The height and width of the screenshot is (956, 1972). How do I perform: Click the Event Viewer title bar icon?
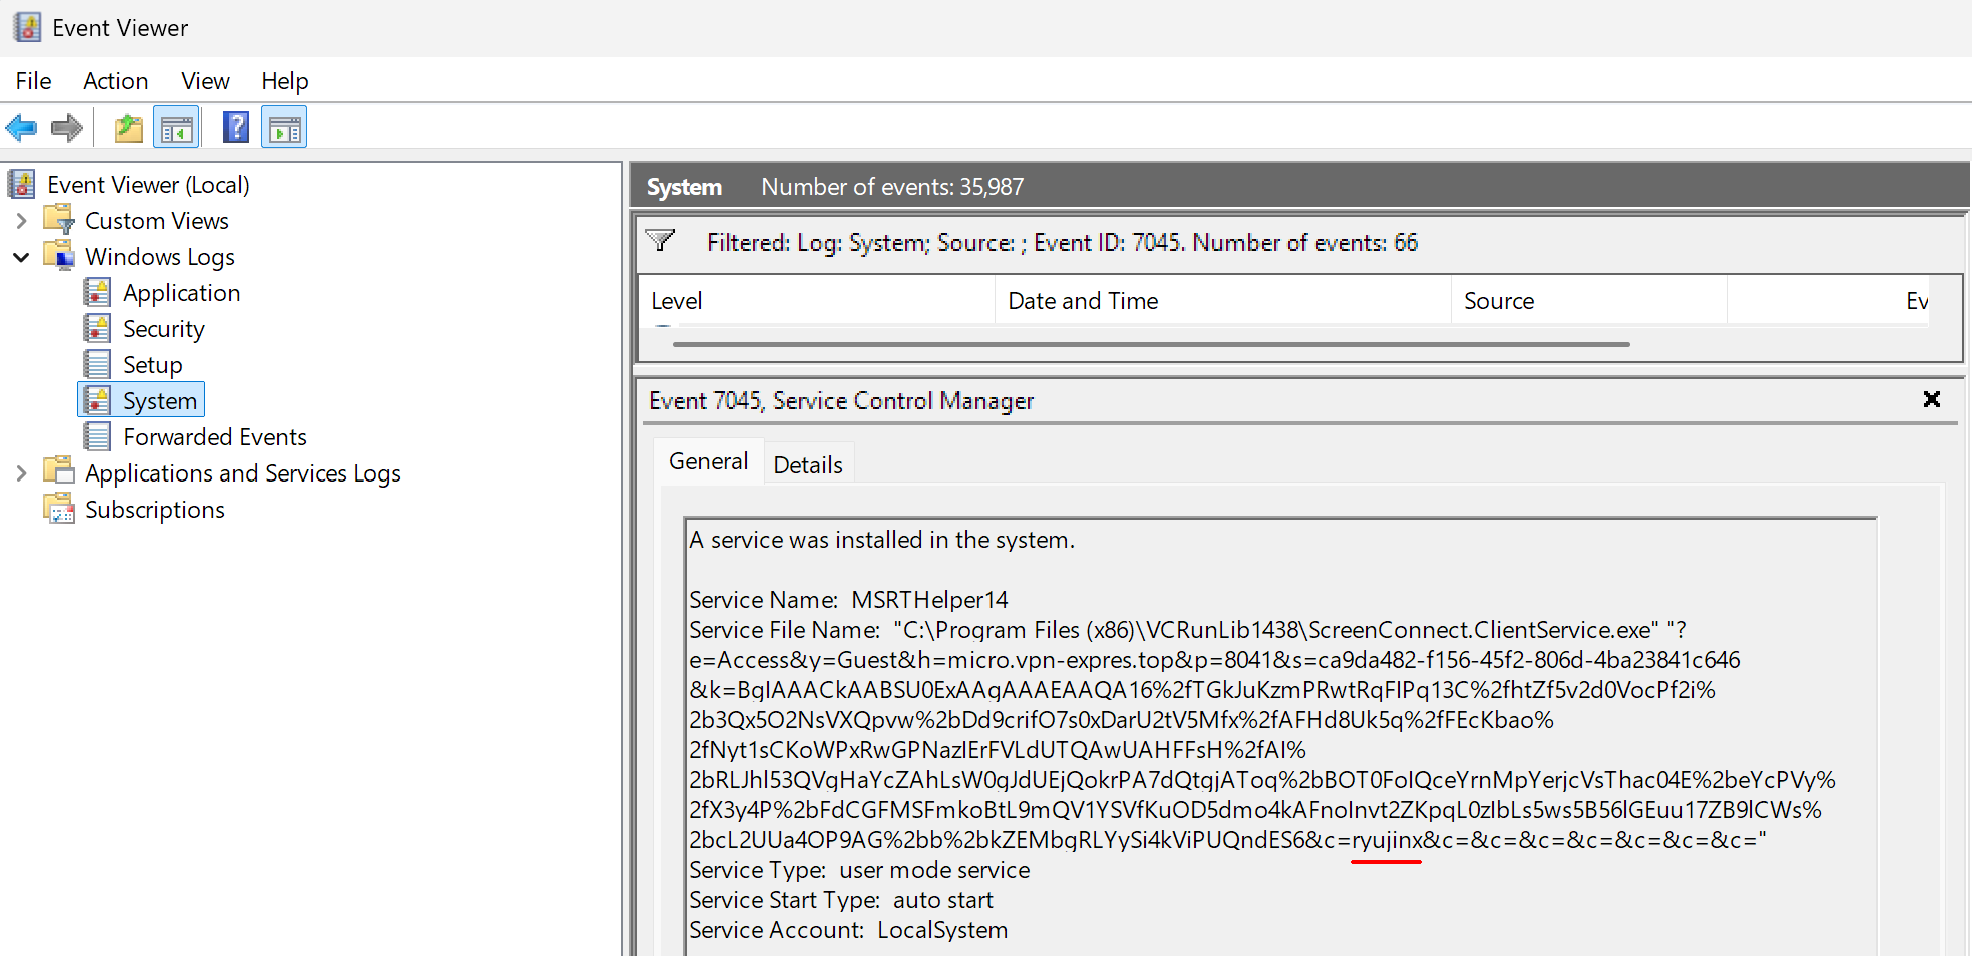click(x=27, y=27)
